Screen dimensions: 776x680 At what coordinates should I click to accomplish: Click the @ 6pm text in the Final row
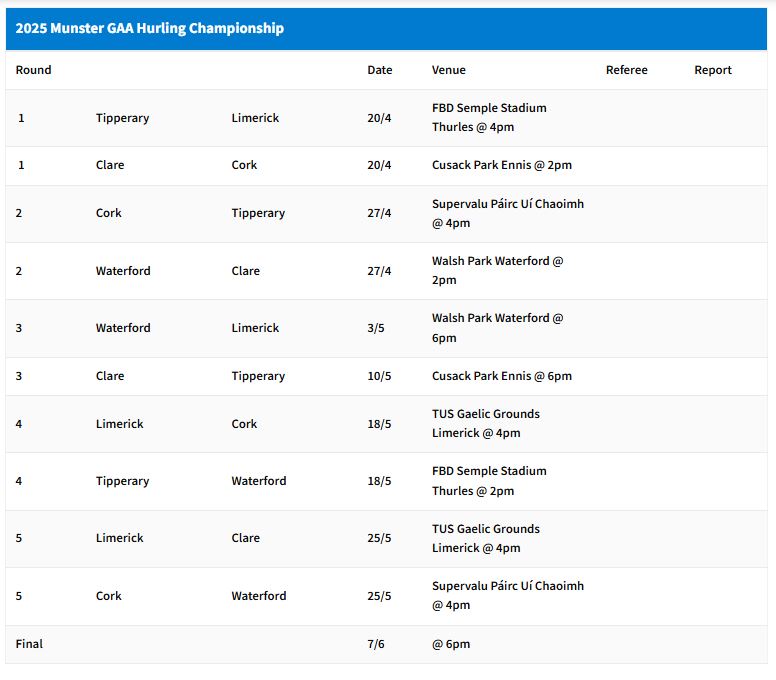(451, 644)
